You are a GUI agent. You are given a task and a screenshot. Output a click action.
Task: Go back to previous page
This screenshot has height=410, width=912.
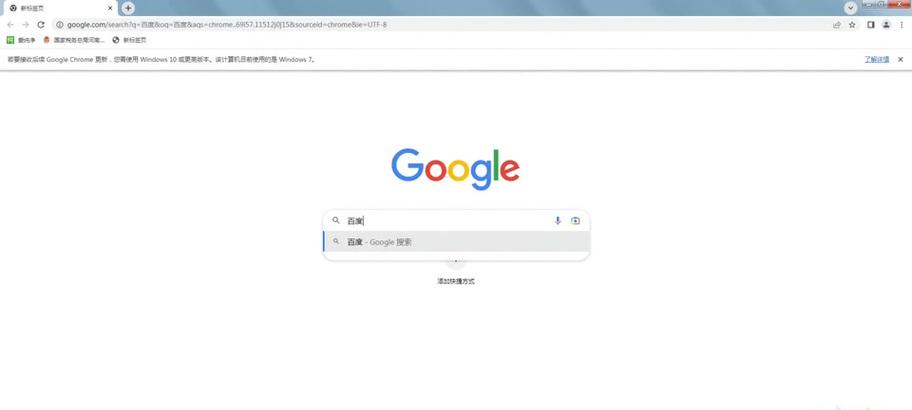click(10, 24)
